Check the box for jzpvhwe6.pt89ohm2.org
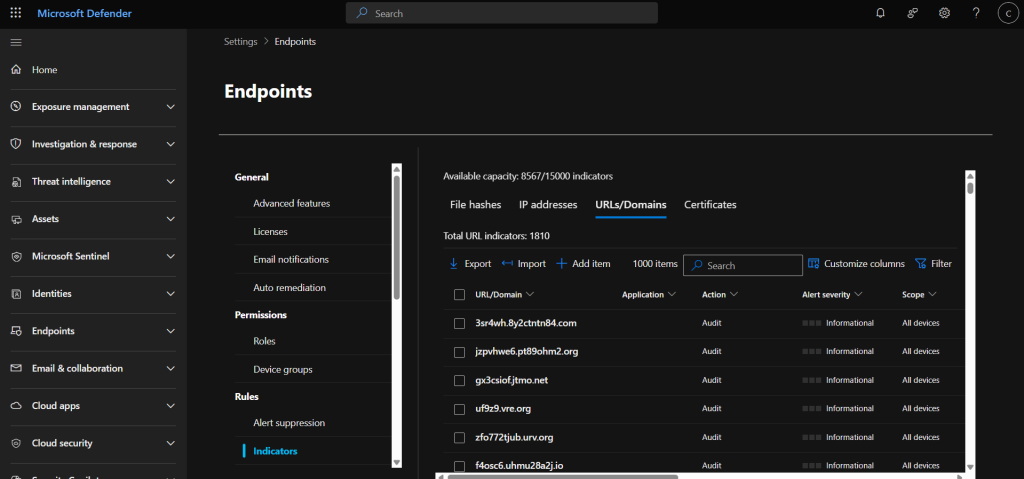This screenshot has height=479, width=1024. tap(459, 352)
